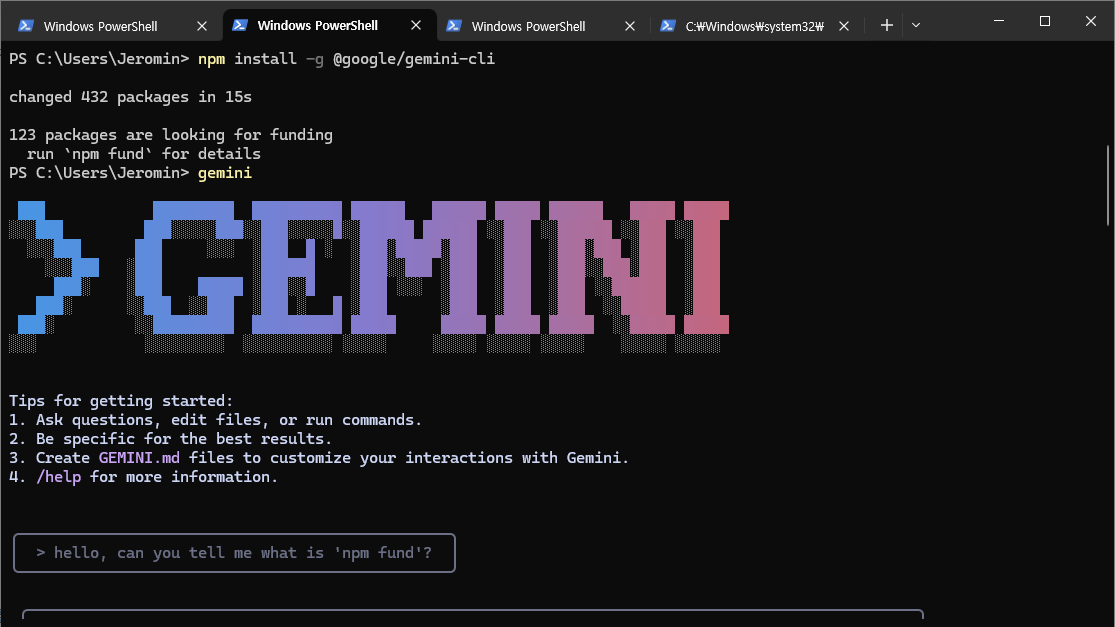The height and width of the screenshot is (627, 1115).
Task: Click 'run `npm fund` for details' line
Action: click(144, 154)
